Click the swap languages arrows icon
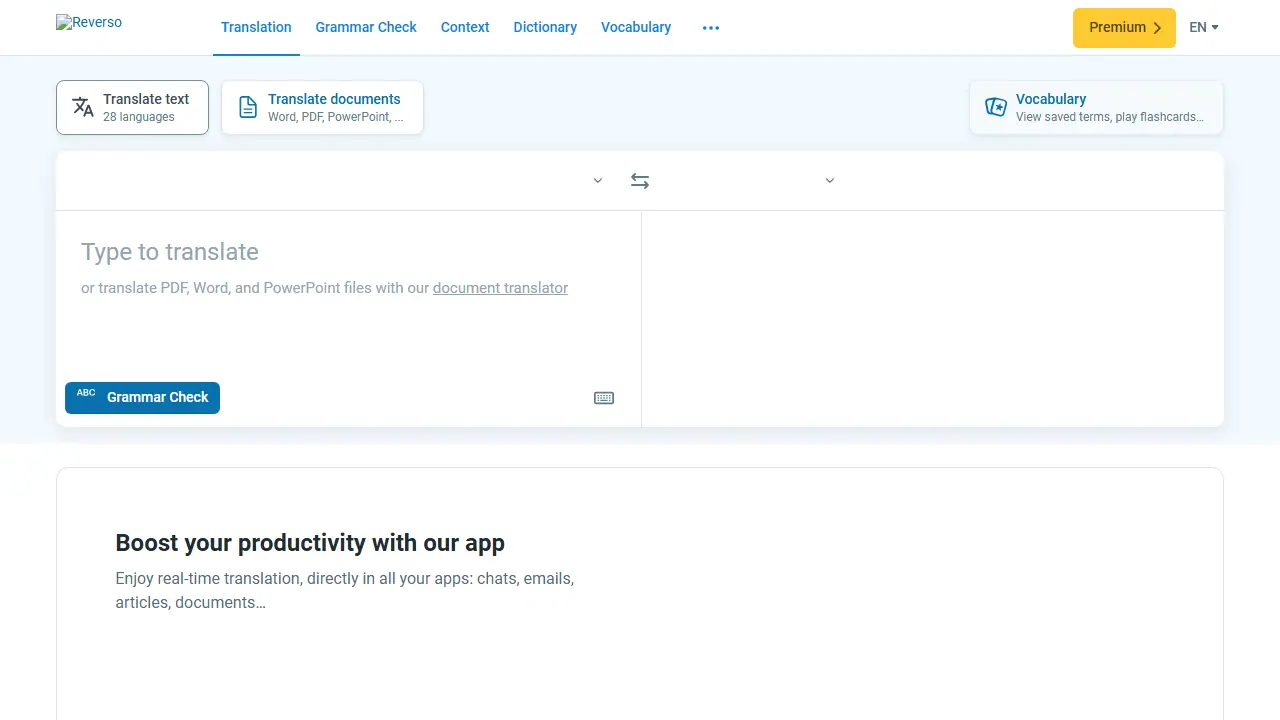 coord(640,181)
